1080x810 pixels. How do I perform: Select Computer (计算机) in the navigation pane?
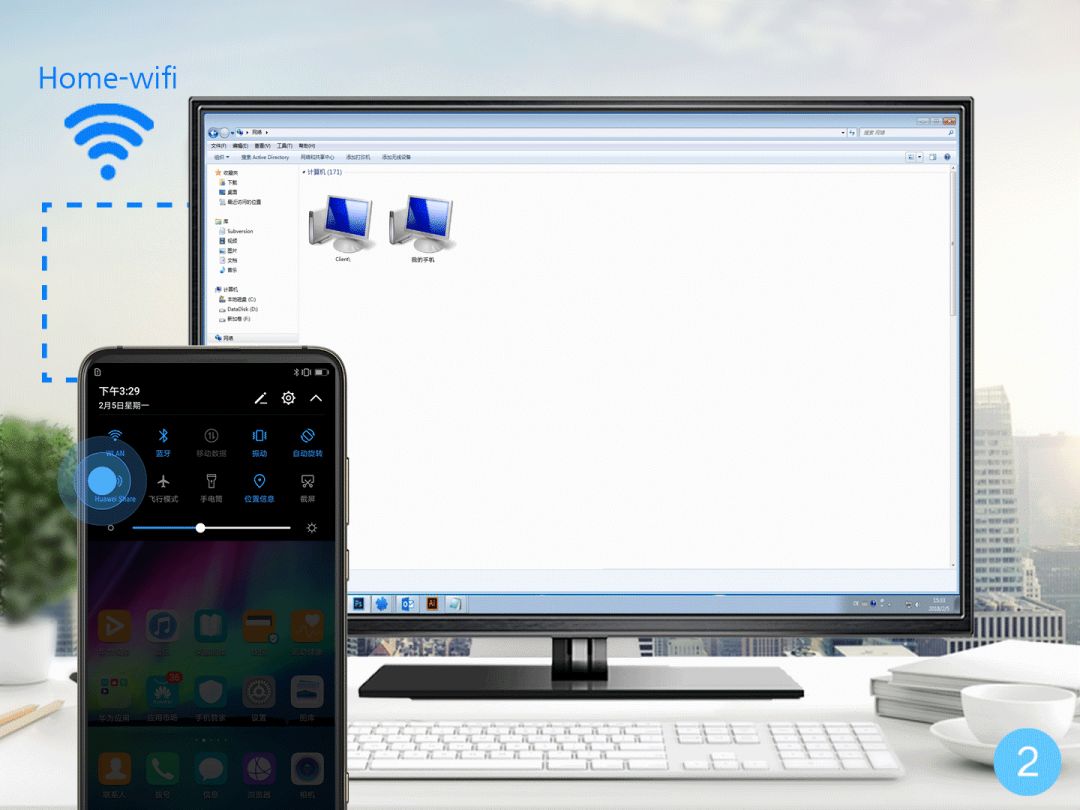point(227,289)
